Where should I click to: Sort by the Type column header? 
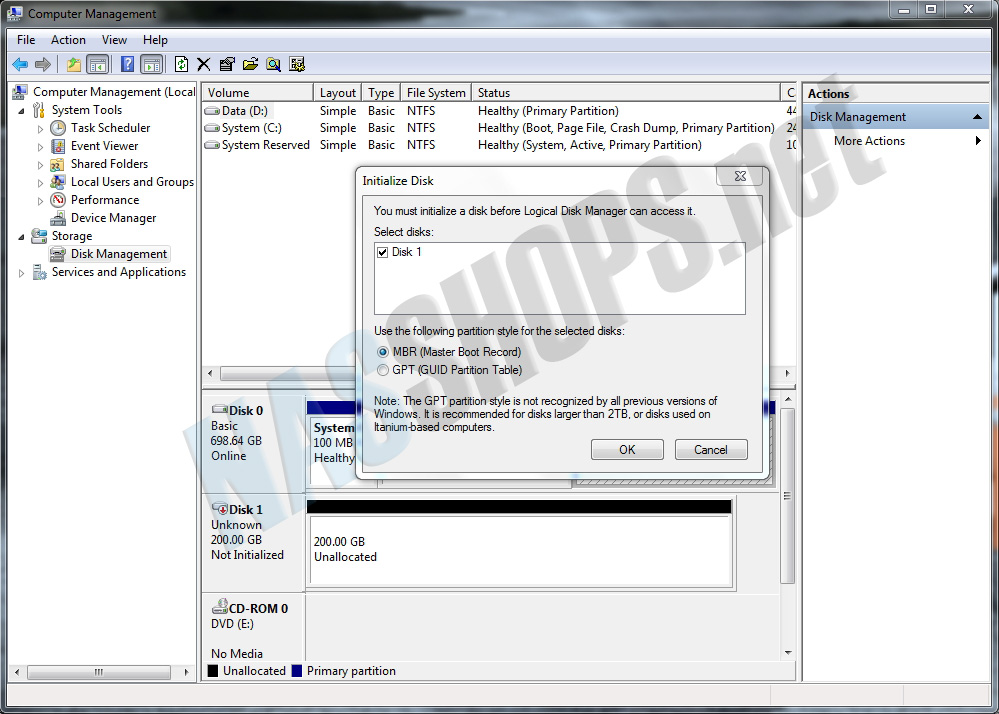tap(381, 92)
